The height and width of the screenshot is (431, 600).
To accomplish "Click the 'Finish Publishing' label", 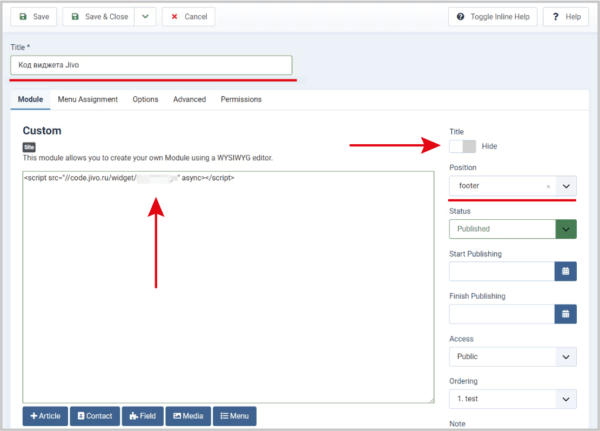I will tap(477, 296).
